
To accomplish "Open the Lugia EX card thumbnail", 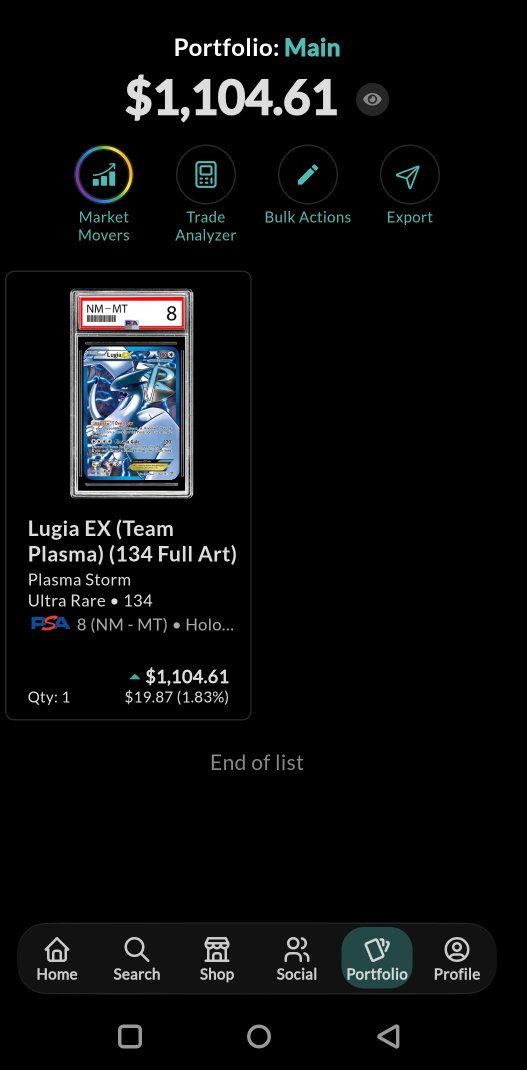I will click(x=132, y=394).
